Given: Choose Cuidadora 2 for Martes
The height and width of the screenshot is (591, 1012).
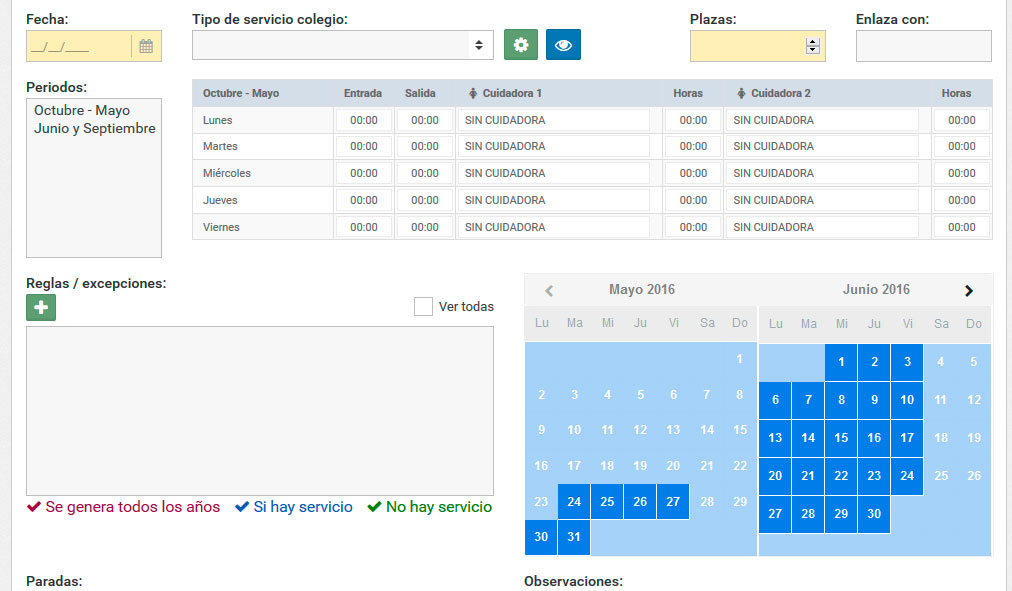Looking at the screenshot, I should pos(822,146).
